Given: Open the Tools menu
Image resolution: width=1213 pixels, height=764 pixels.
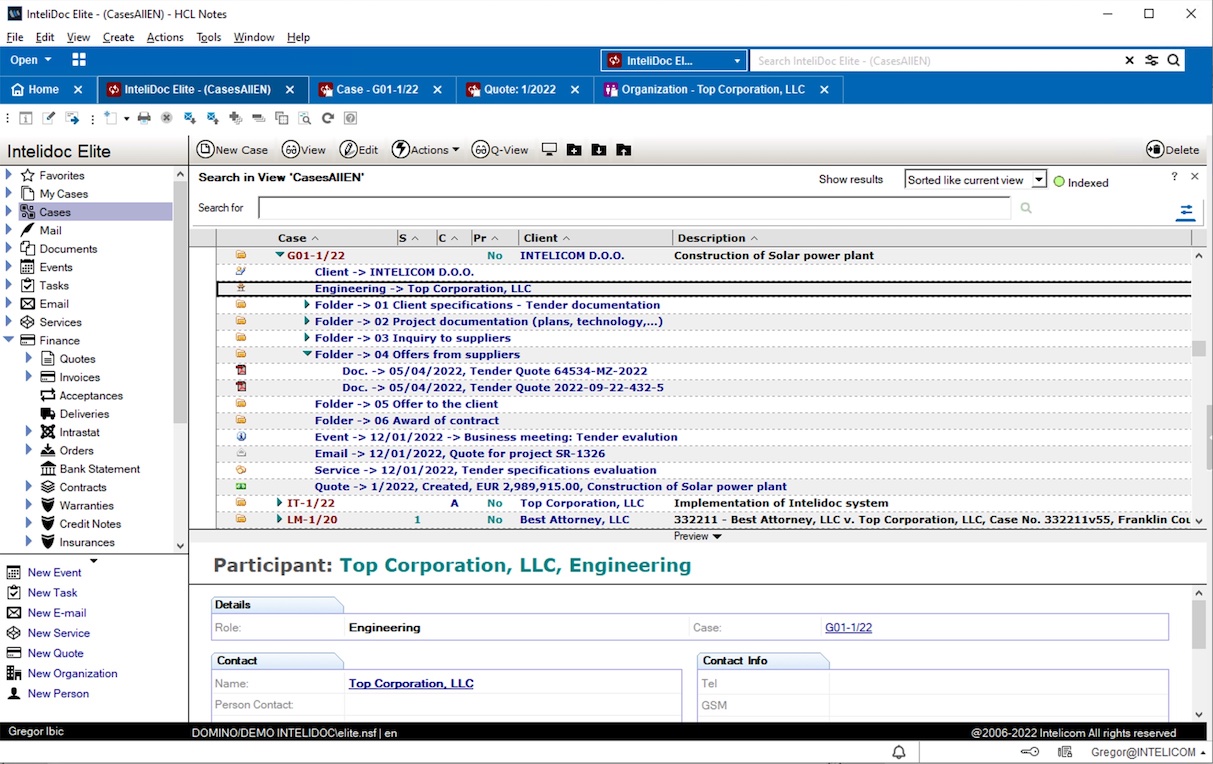Looking at the screenshot, I should [x=209, y=37].
